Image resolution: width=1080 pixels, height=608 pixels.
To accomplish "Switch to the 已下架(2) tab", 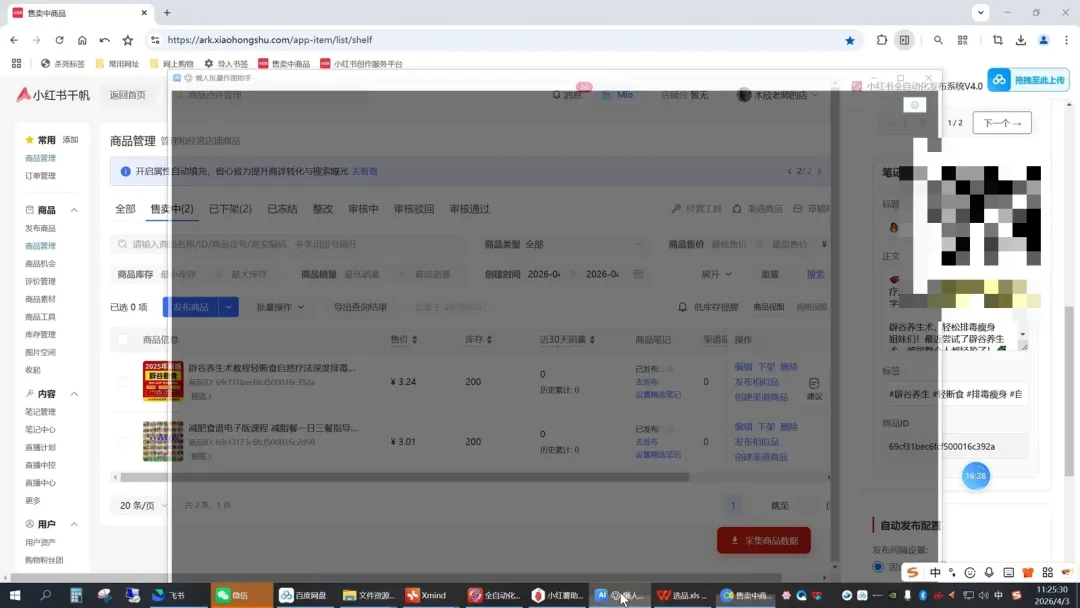I will [x=230, y=209].
